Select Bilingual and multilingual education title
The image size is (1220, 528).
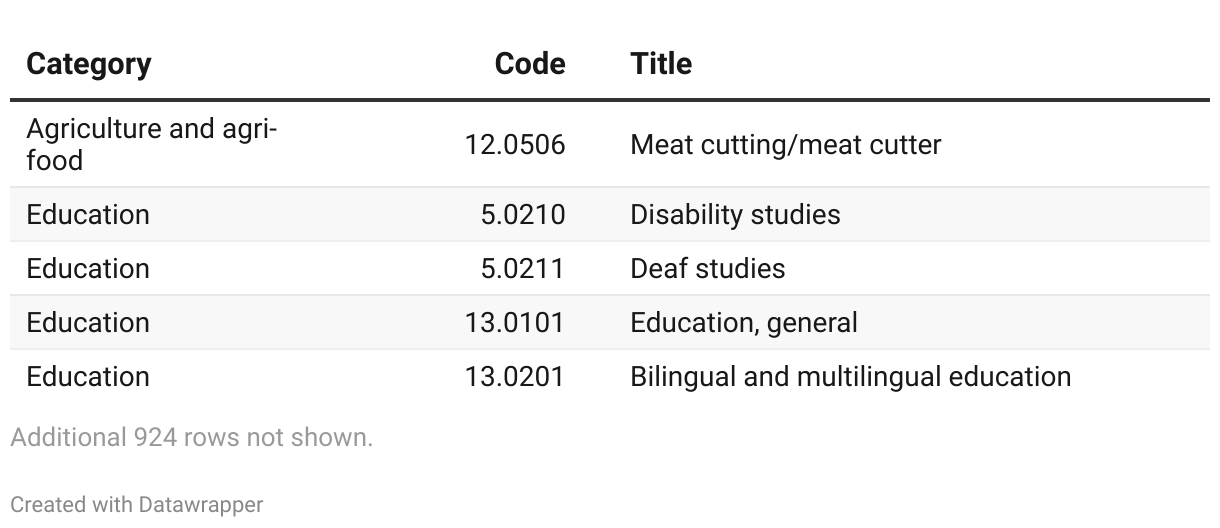(x=850, y=377)
